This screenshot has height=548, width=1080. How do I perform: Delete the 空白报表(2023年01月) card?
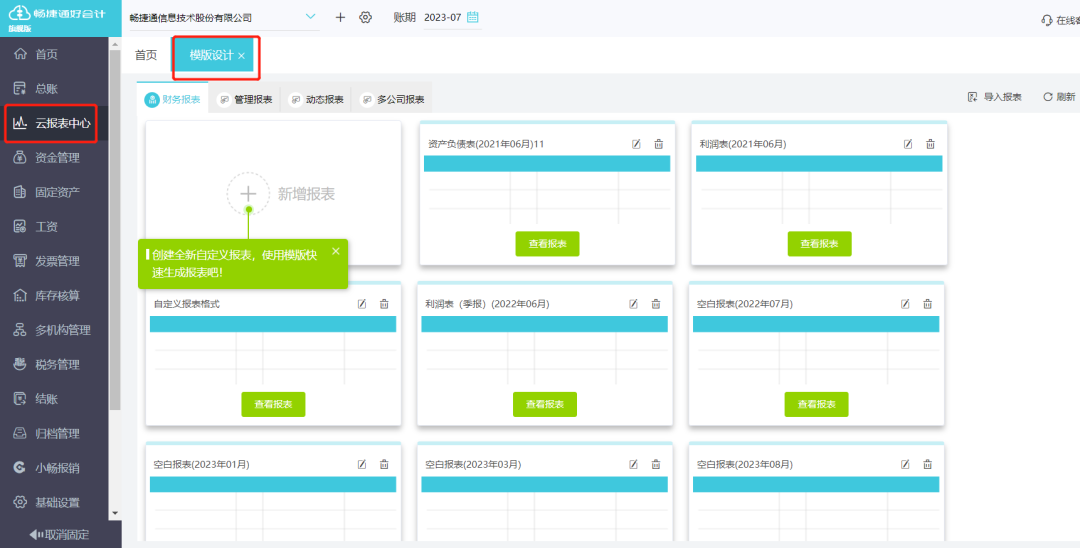coord(384,464)
